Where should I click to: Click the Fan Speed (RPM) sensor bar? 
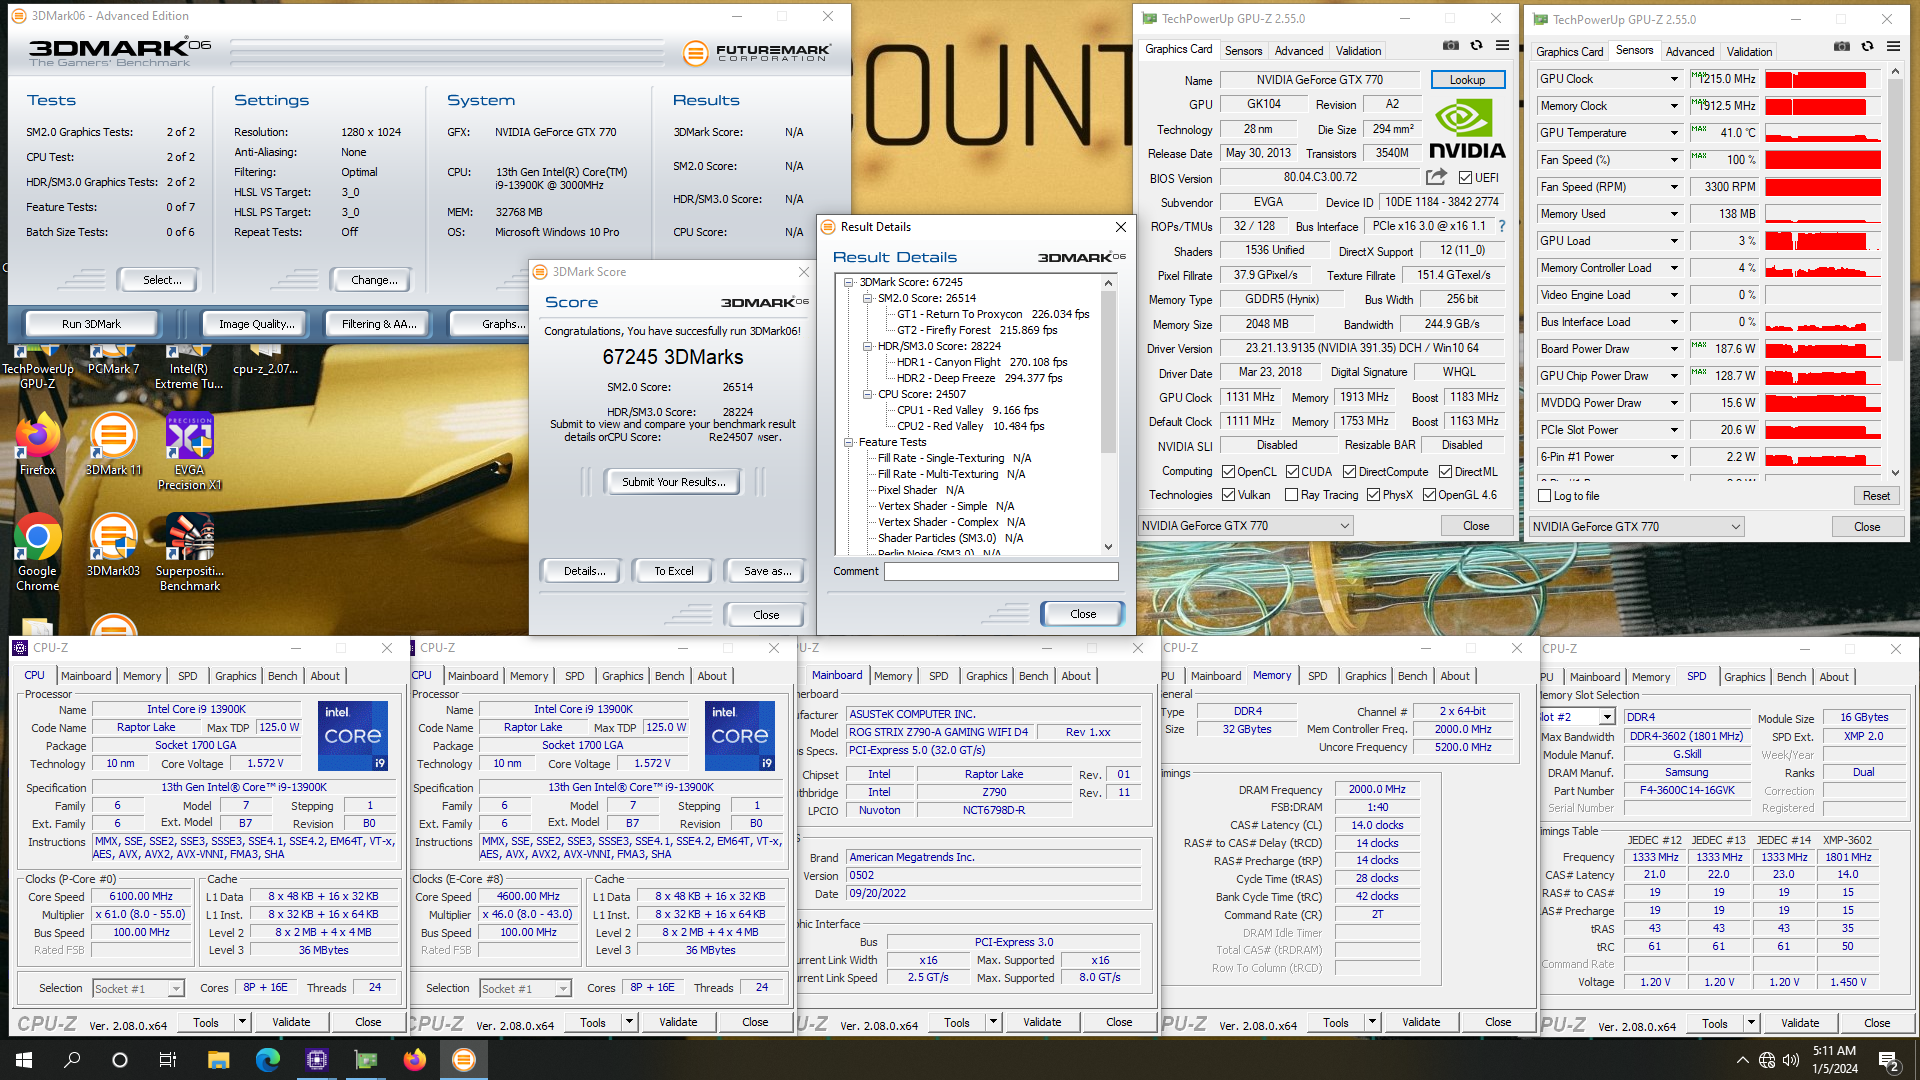click(x=1823, y=187)
